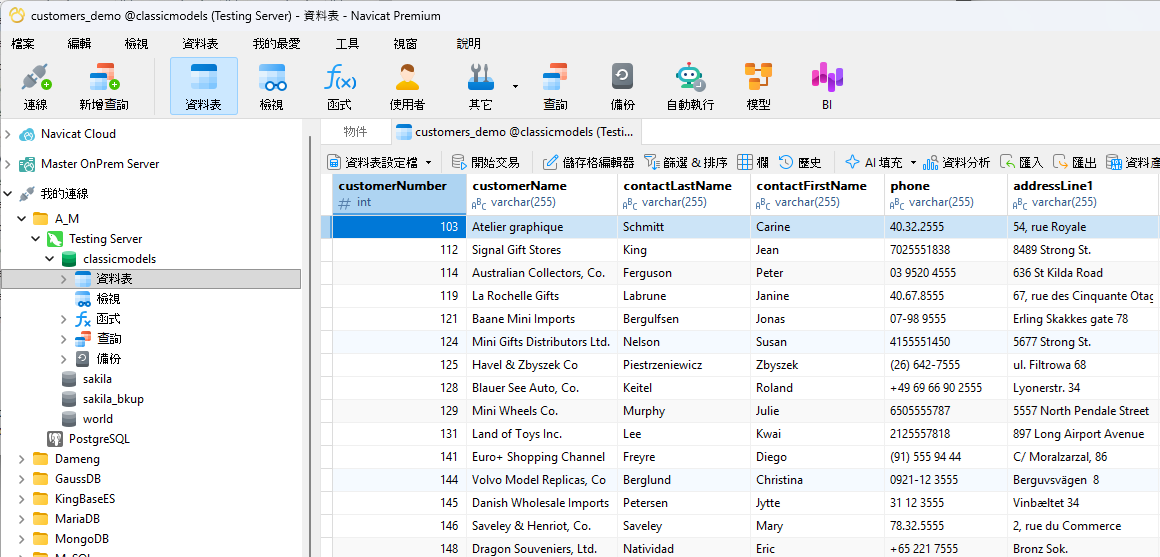Open the 備份 backup toolbar icon
Screen dimensions: 1160x557
coord(623,86)
